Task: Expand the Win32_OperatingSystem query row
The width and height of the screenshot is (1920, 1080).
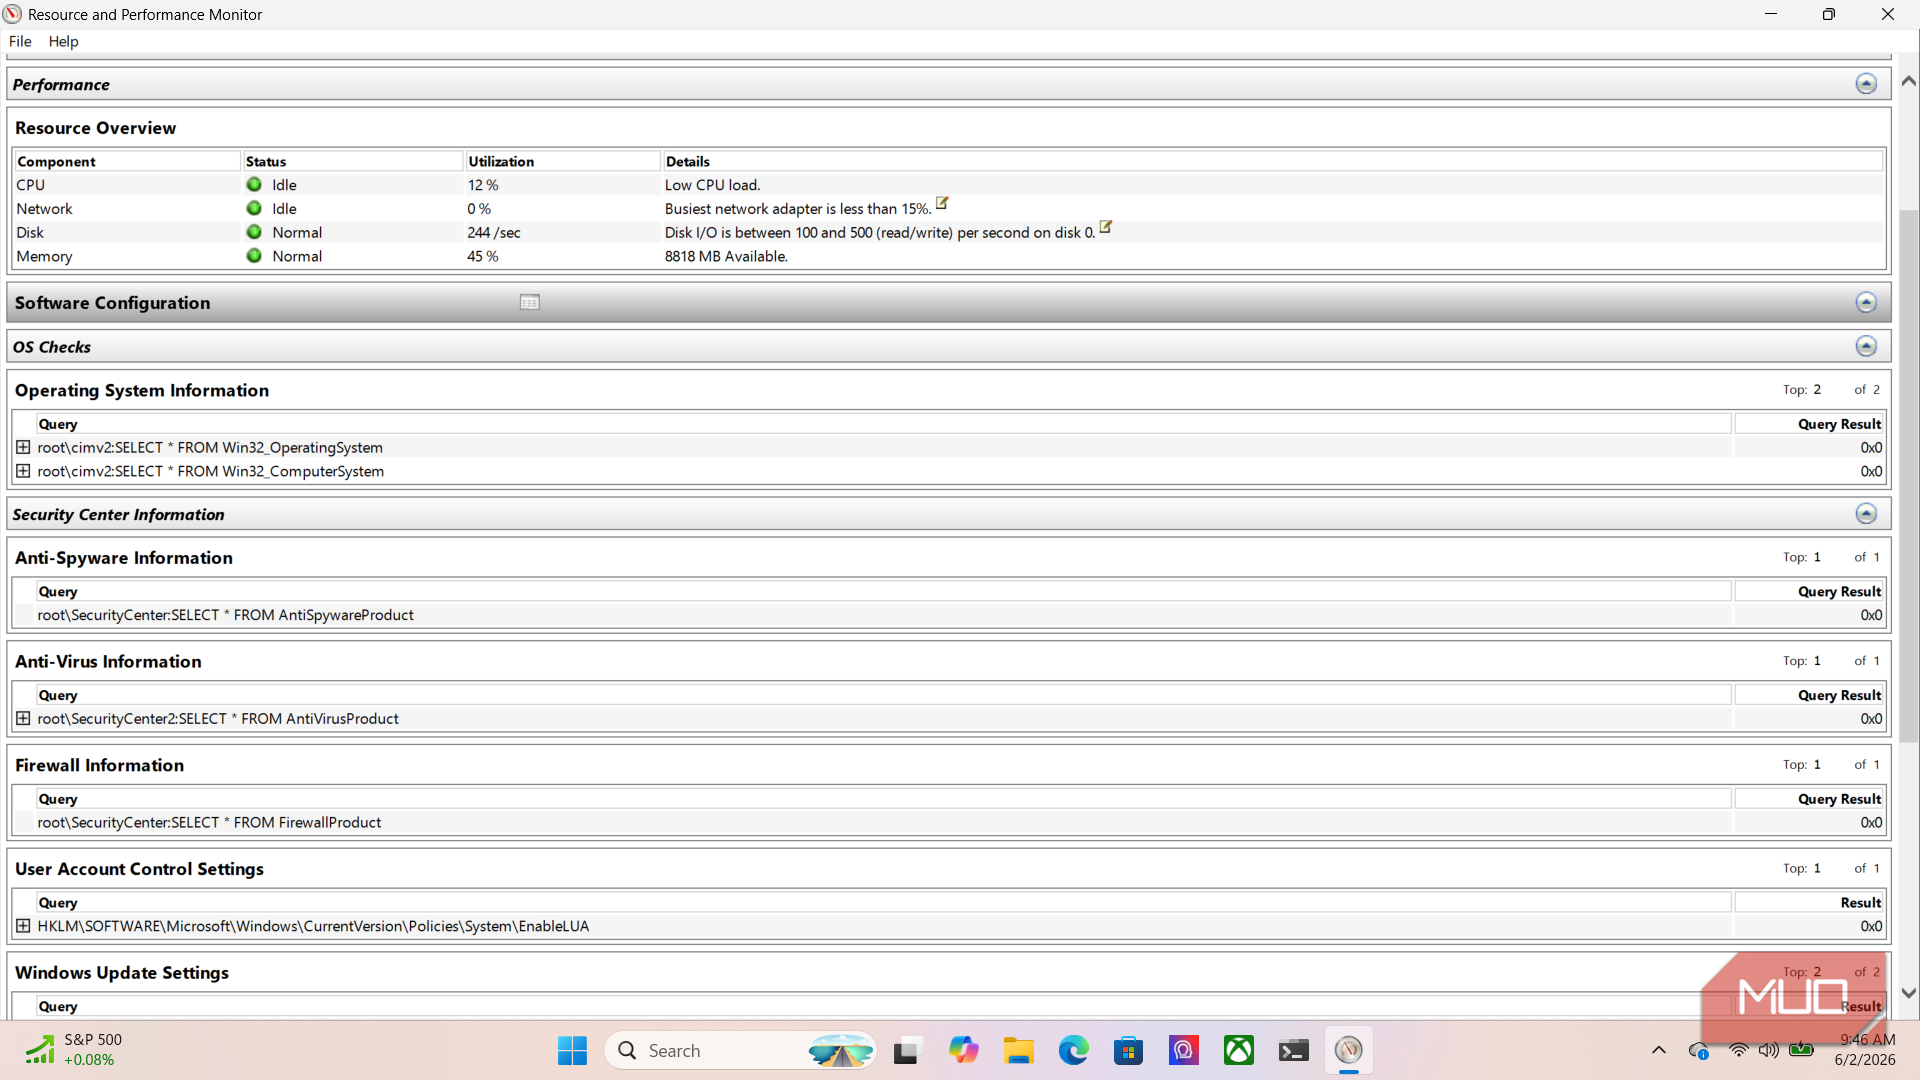Action: coord(23,447)
